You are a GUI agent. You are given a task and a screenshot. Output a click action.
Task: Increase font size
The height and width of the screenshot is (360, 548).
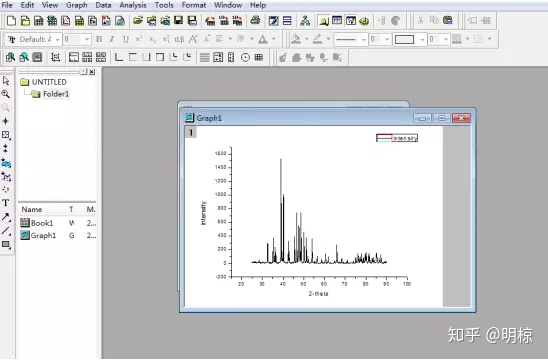193,39
